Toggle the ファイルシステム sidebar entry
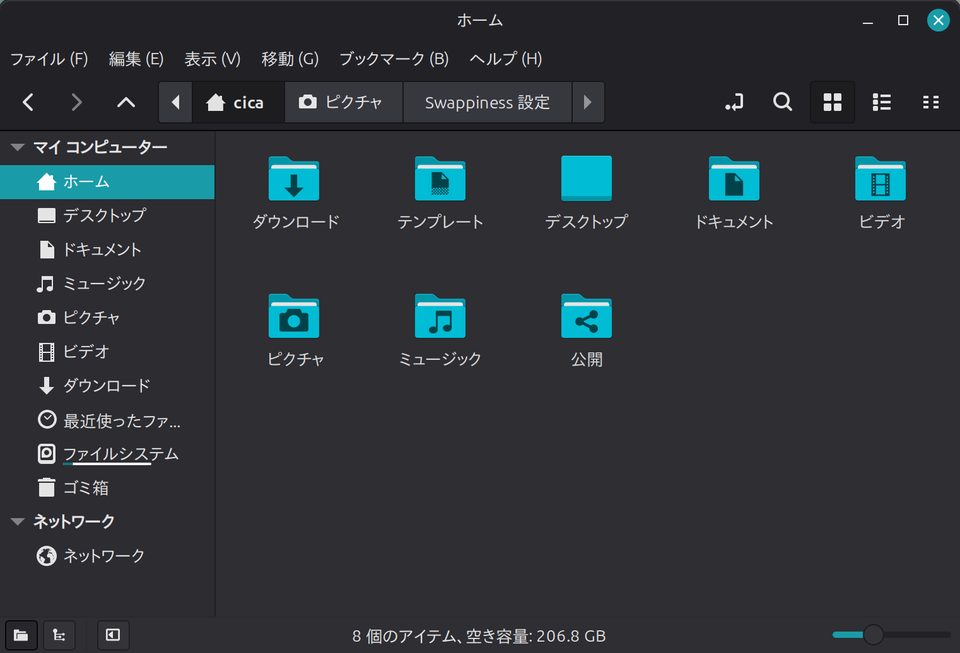The height and width of the screenshot is (653, 960). [120, 453]
